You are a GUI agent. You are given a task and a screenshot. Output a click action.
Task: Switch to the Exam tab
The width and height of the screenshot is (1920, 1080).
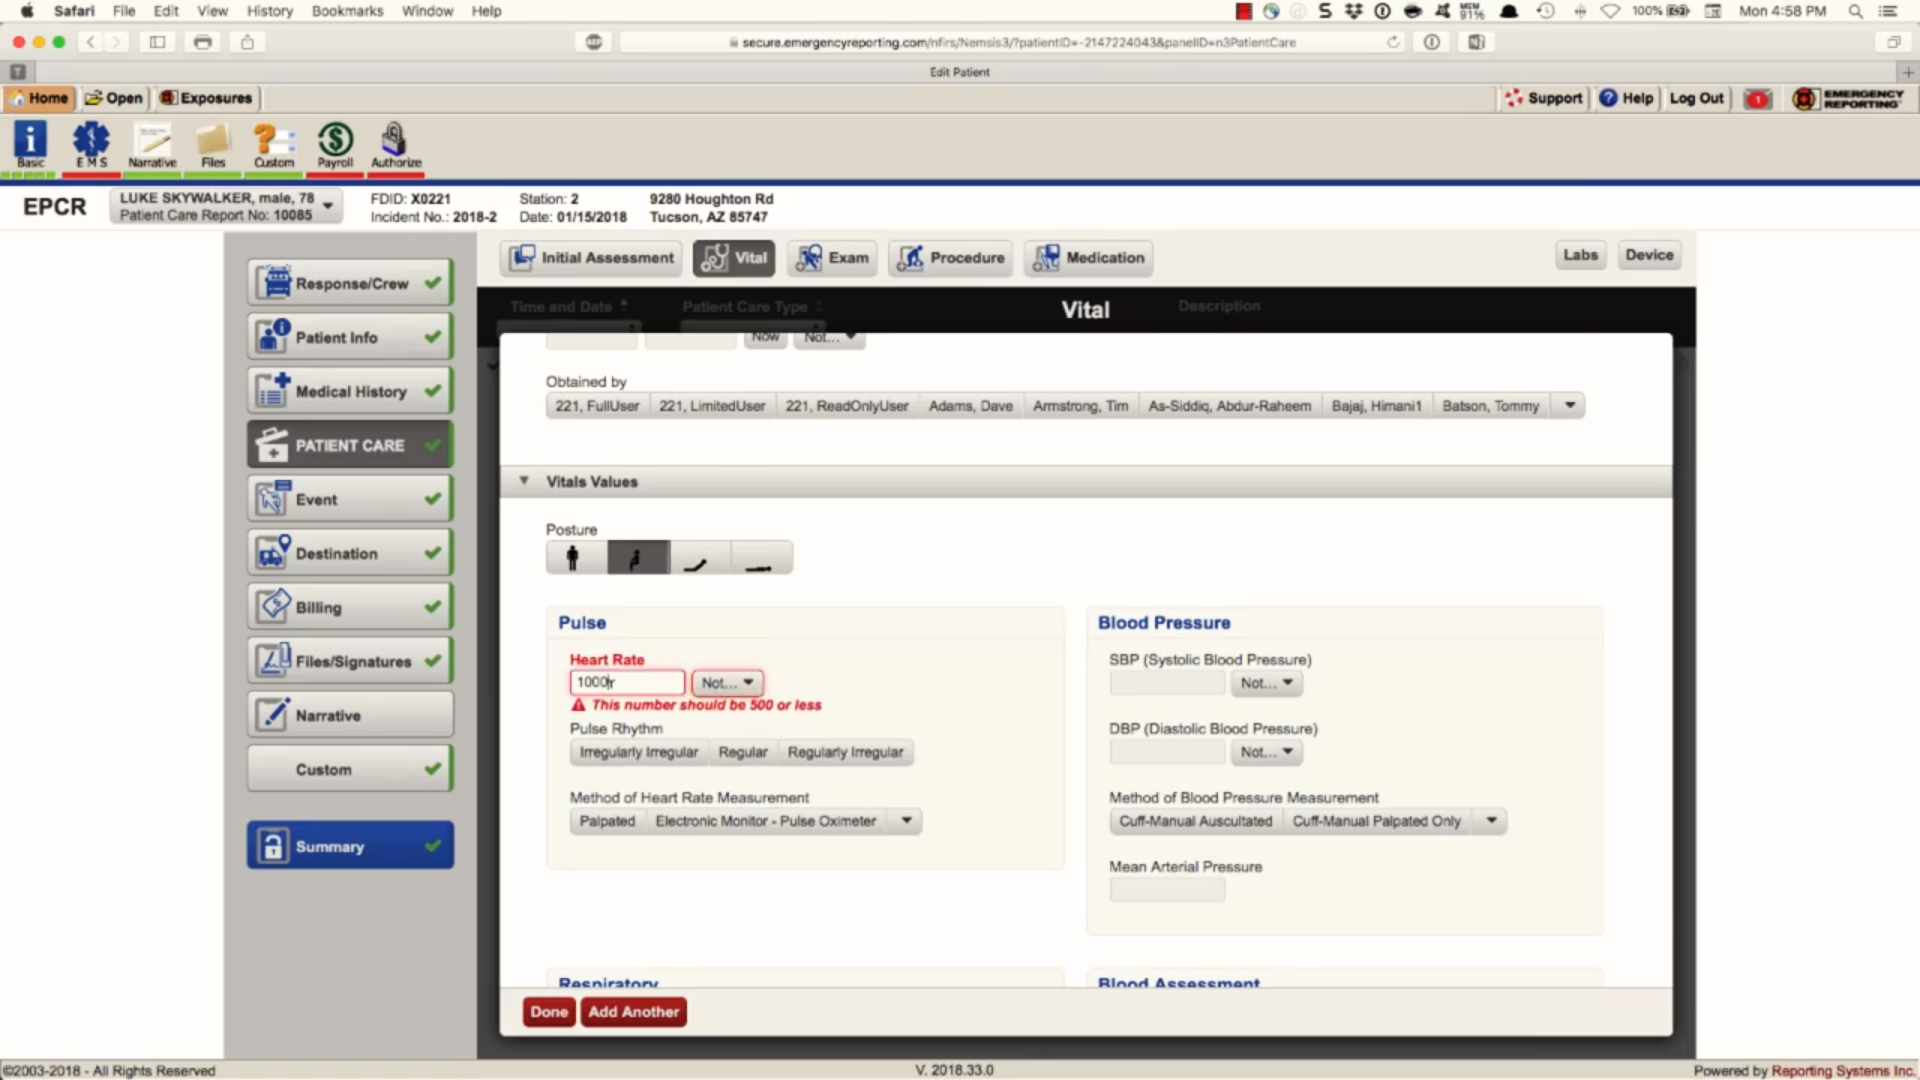832,258
